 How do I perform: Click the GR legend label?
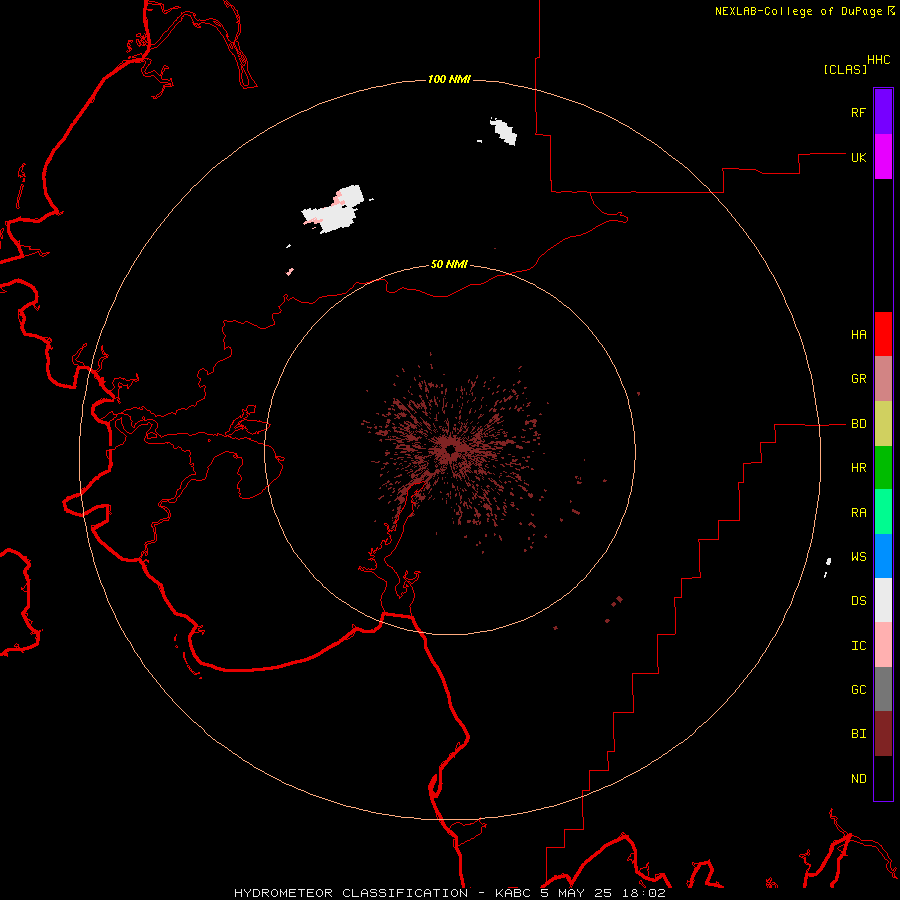(x=858, y=379)
